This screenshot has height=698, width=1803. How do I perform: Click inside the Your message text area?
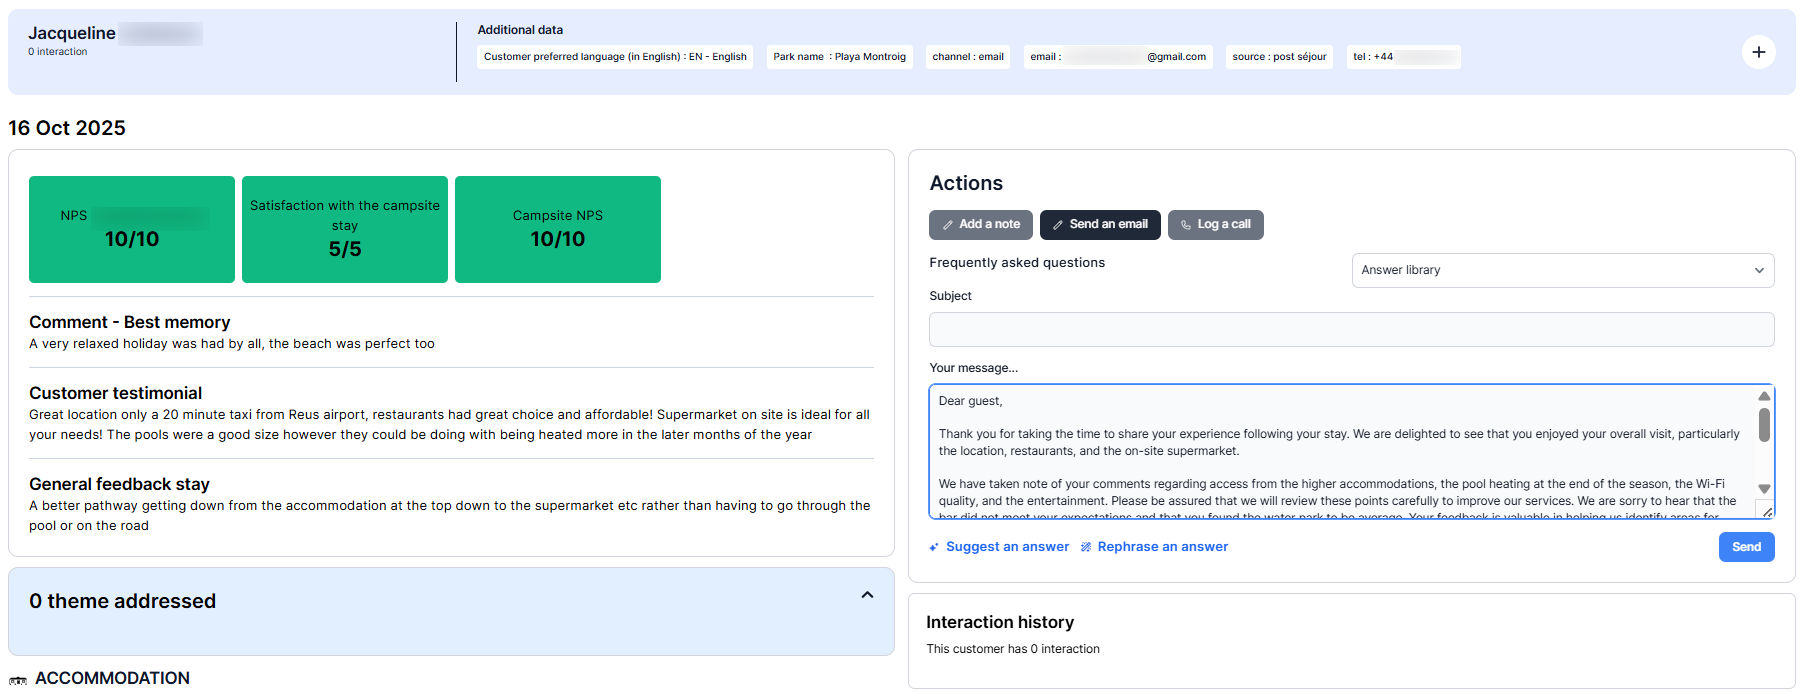pyautogui.click(x=1340, y=450)
